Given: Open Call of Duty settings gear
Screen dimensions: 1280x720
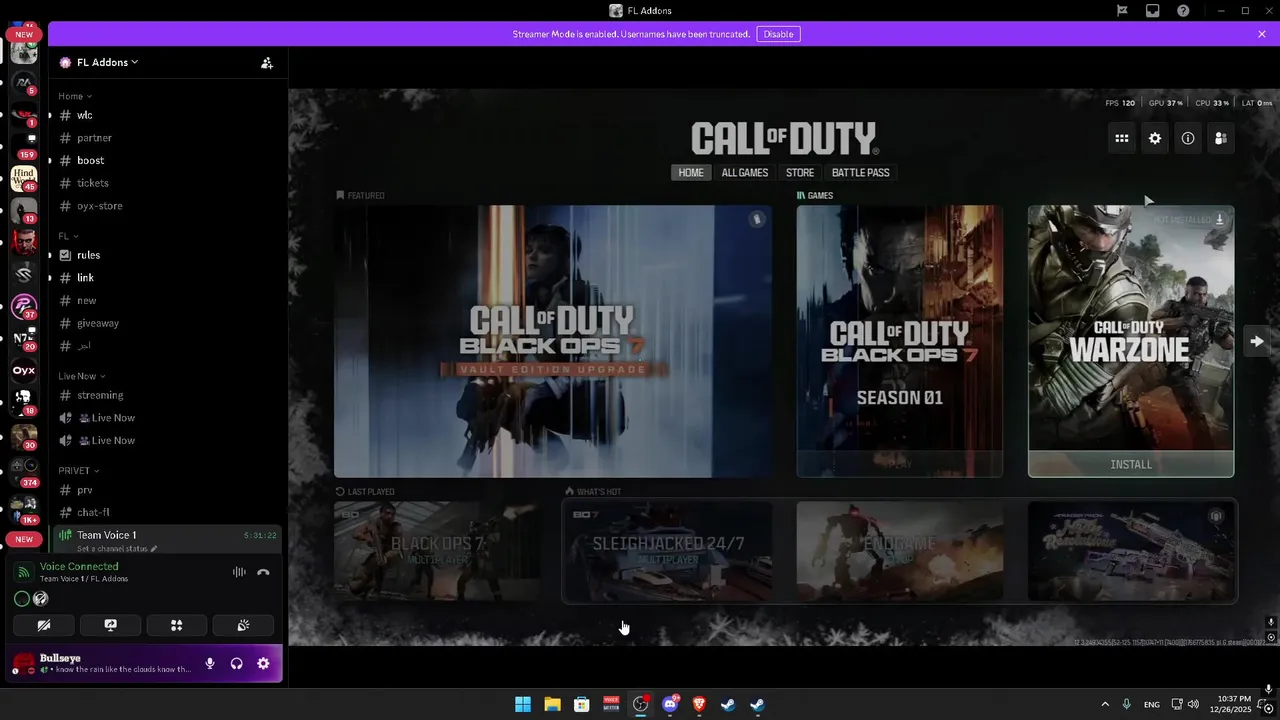Looking at the screenshot, I should click(1155, 139).
